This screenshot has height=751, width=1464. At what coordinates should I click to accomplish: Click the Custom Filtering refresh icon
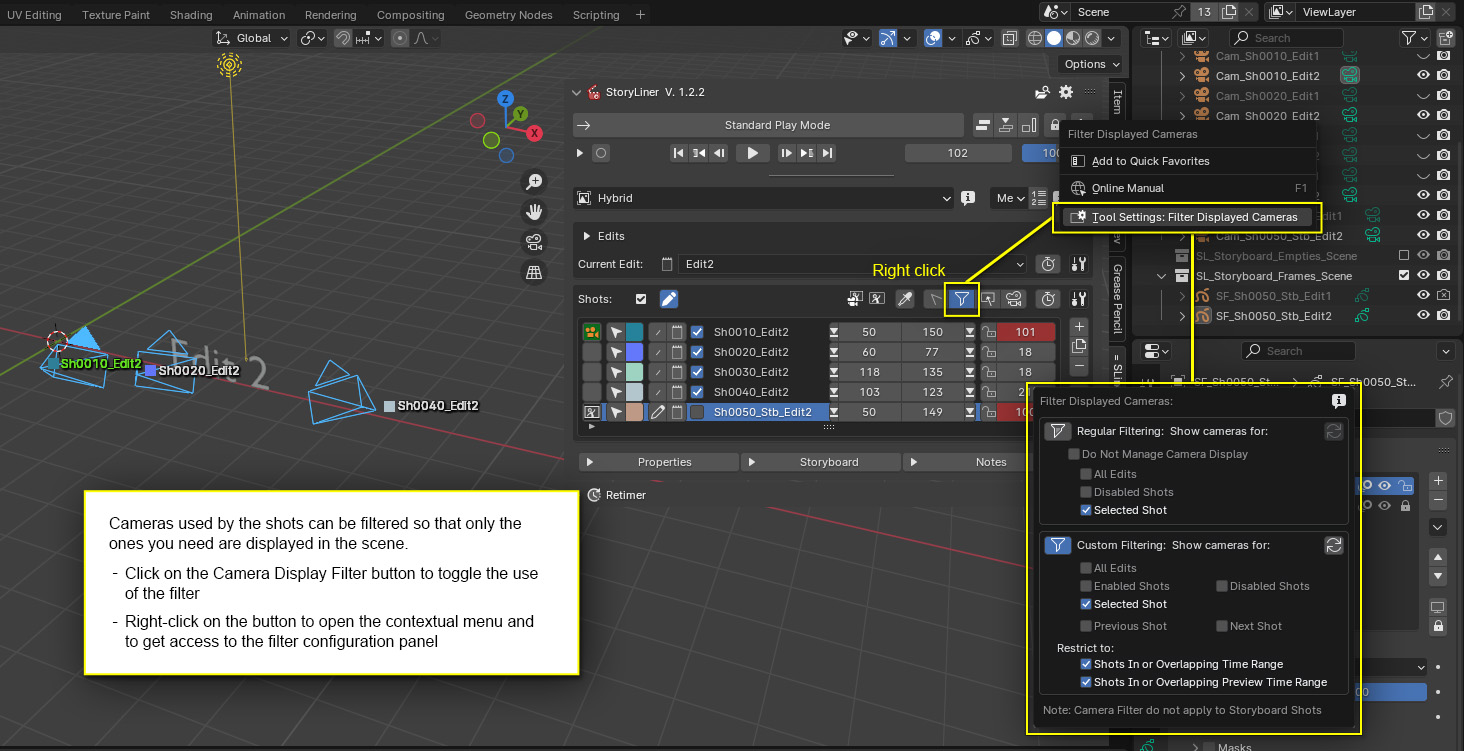1332,545
